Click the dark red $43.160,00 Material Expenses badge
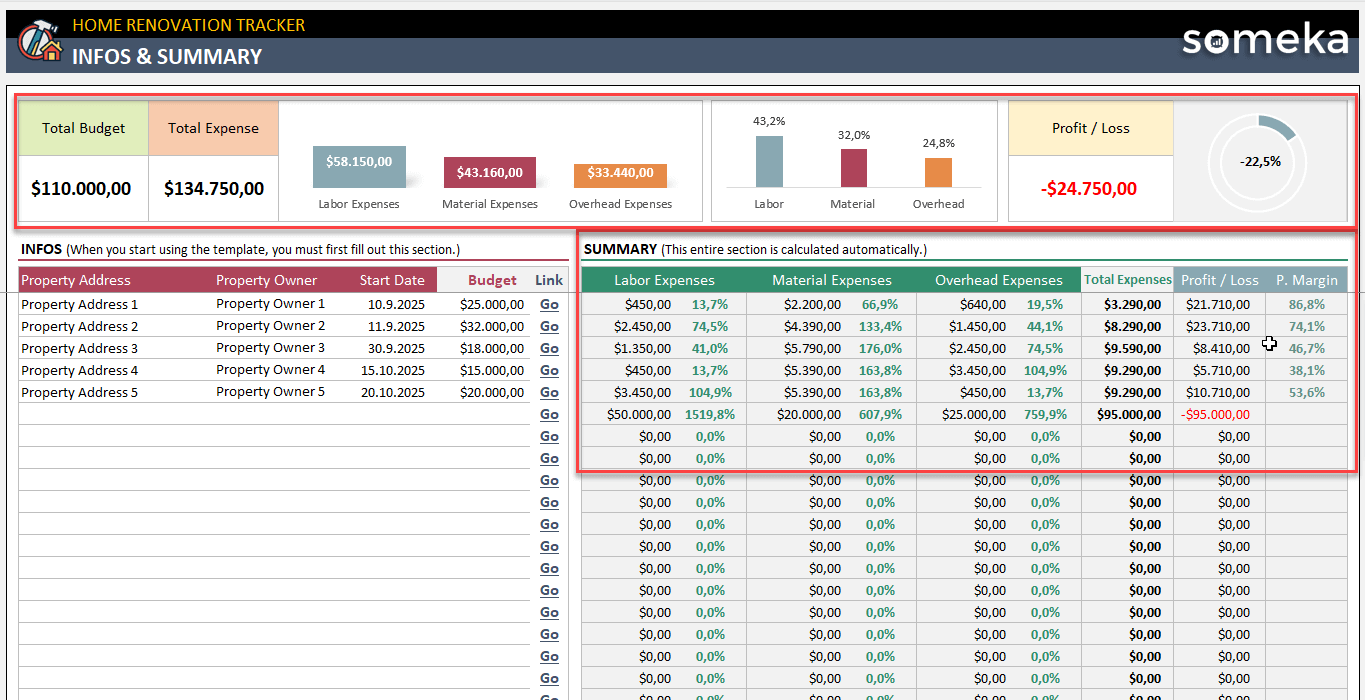The image size is (1365, 700). pyautogui.click(x=489, y=172)
